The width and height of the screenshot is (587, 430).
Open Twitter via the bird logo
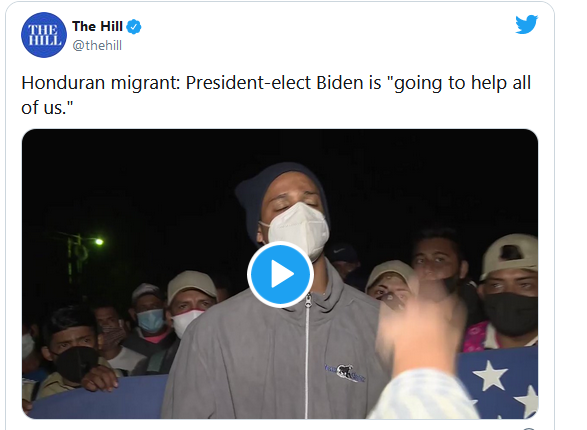pyautogui.click(x=526, y=25)
